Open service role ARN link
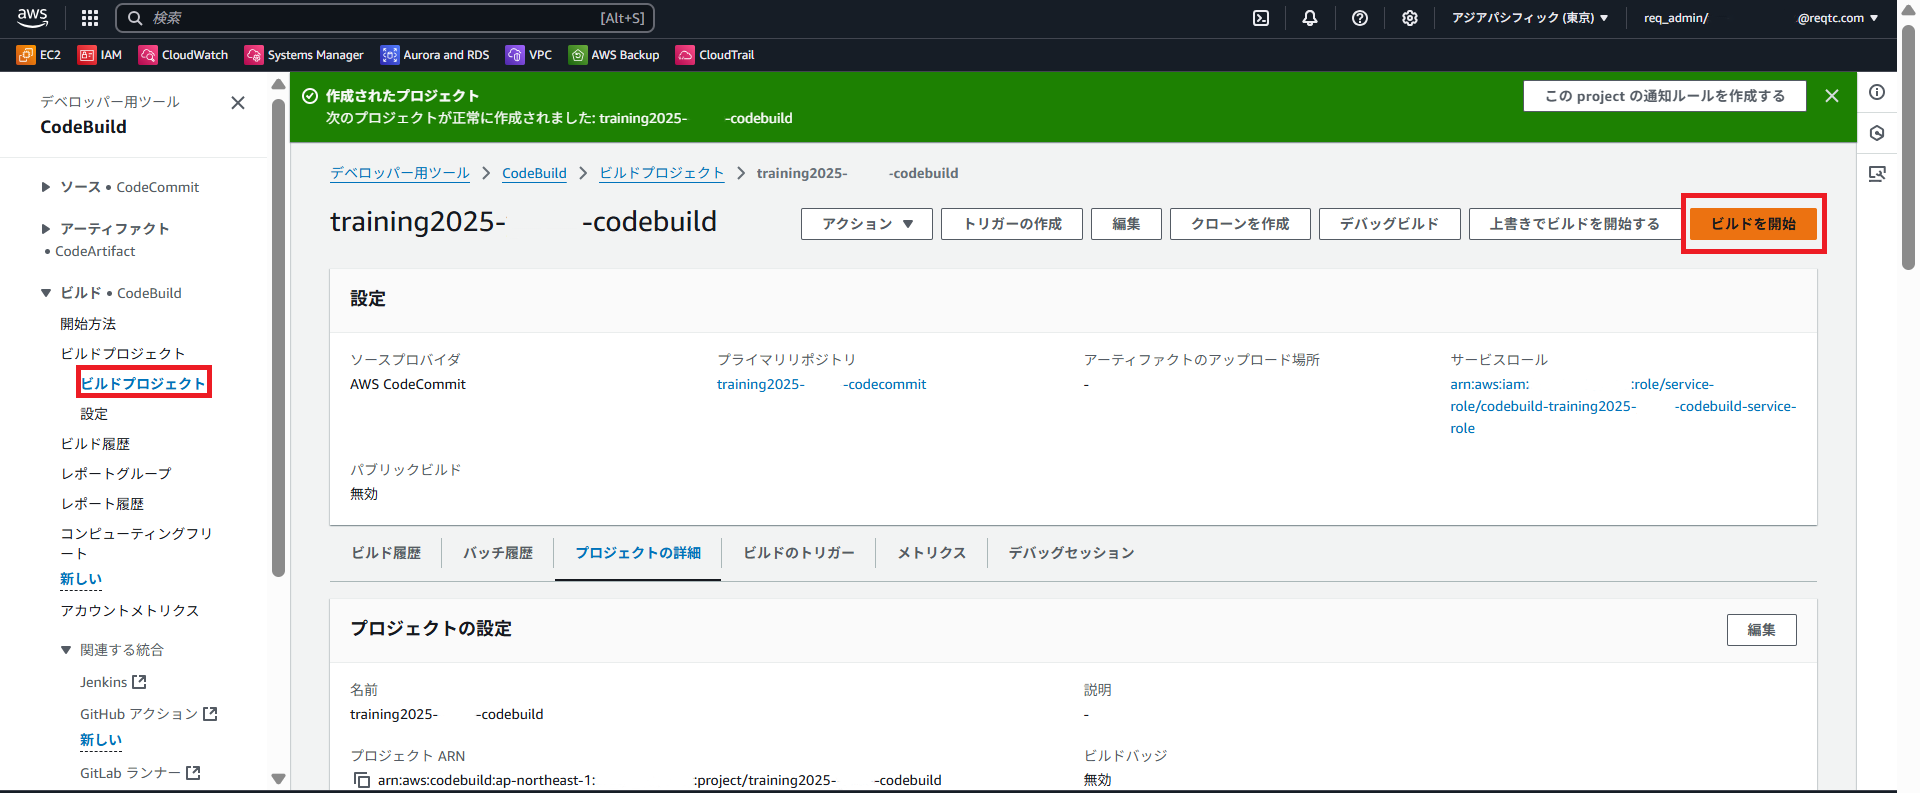Viewport: 1920px width, 793px height. pyautogui.click(x=1623, y=406)
